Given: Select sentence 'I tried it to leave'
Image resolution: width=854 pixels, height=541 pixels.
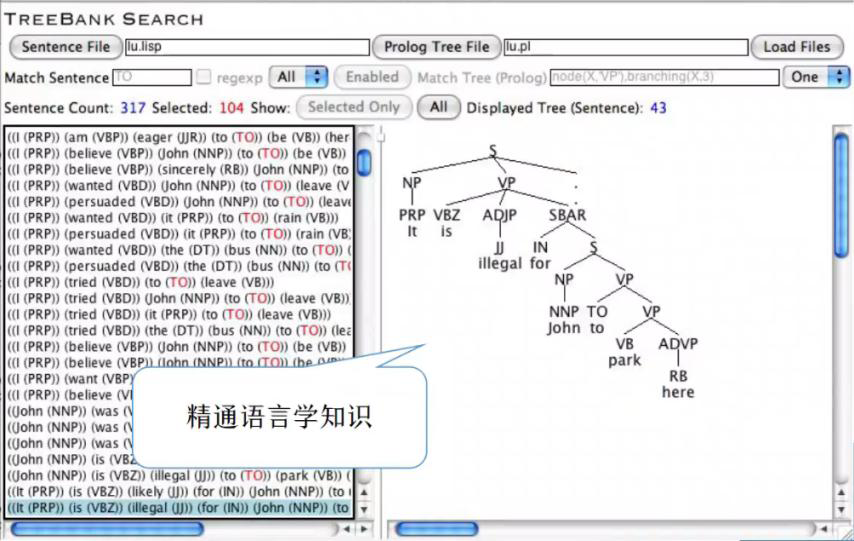Looking at the screenshot, I should pos(179,314).
